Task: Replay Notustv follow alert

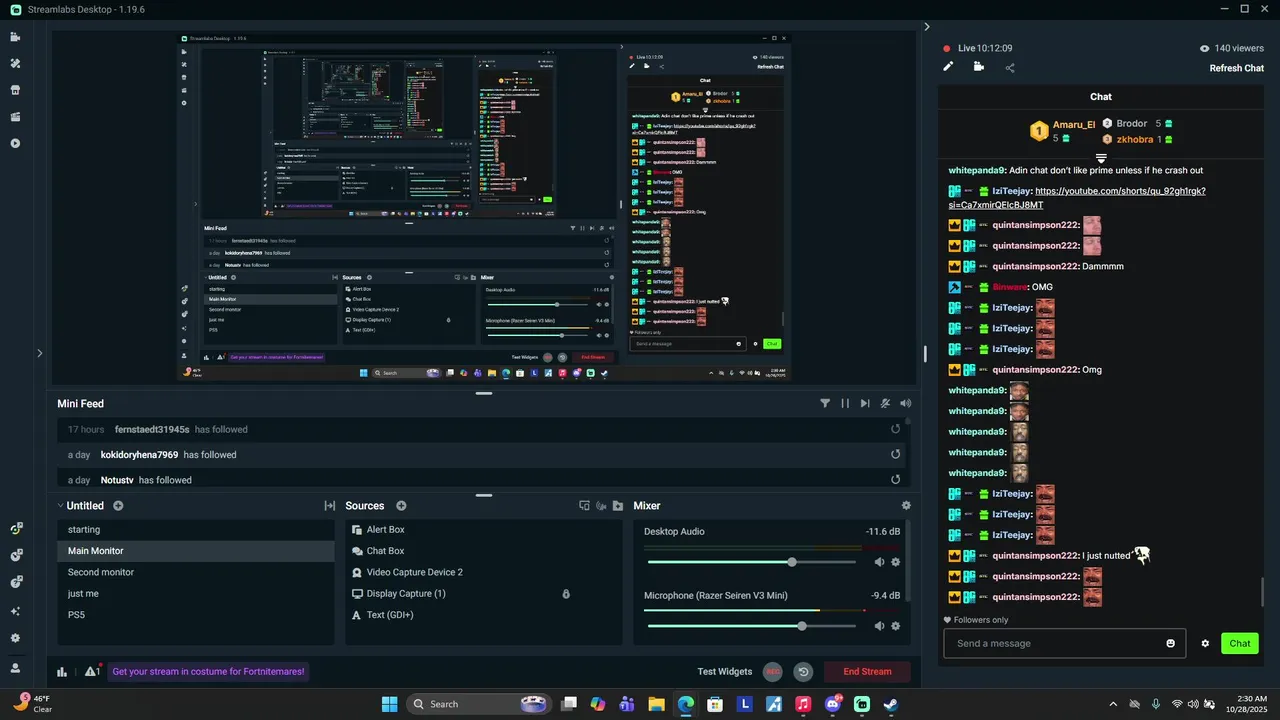Action: [896, 480]
